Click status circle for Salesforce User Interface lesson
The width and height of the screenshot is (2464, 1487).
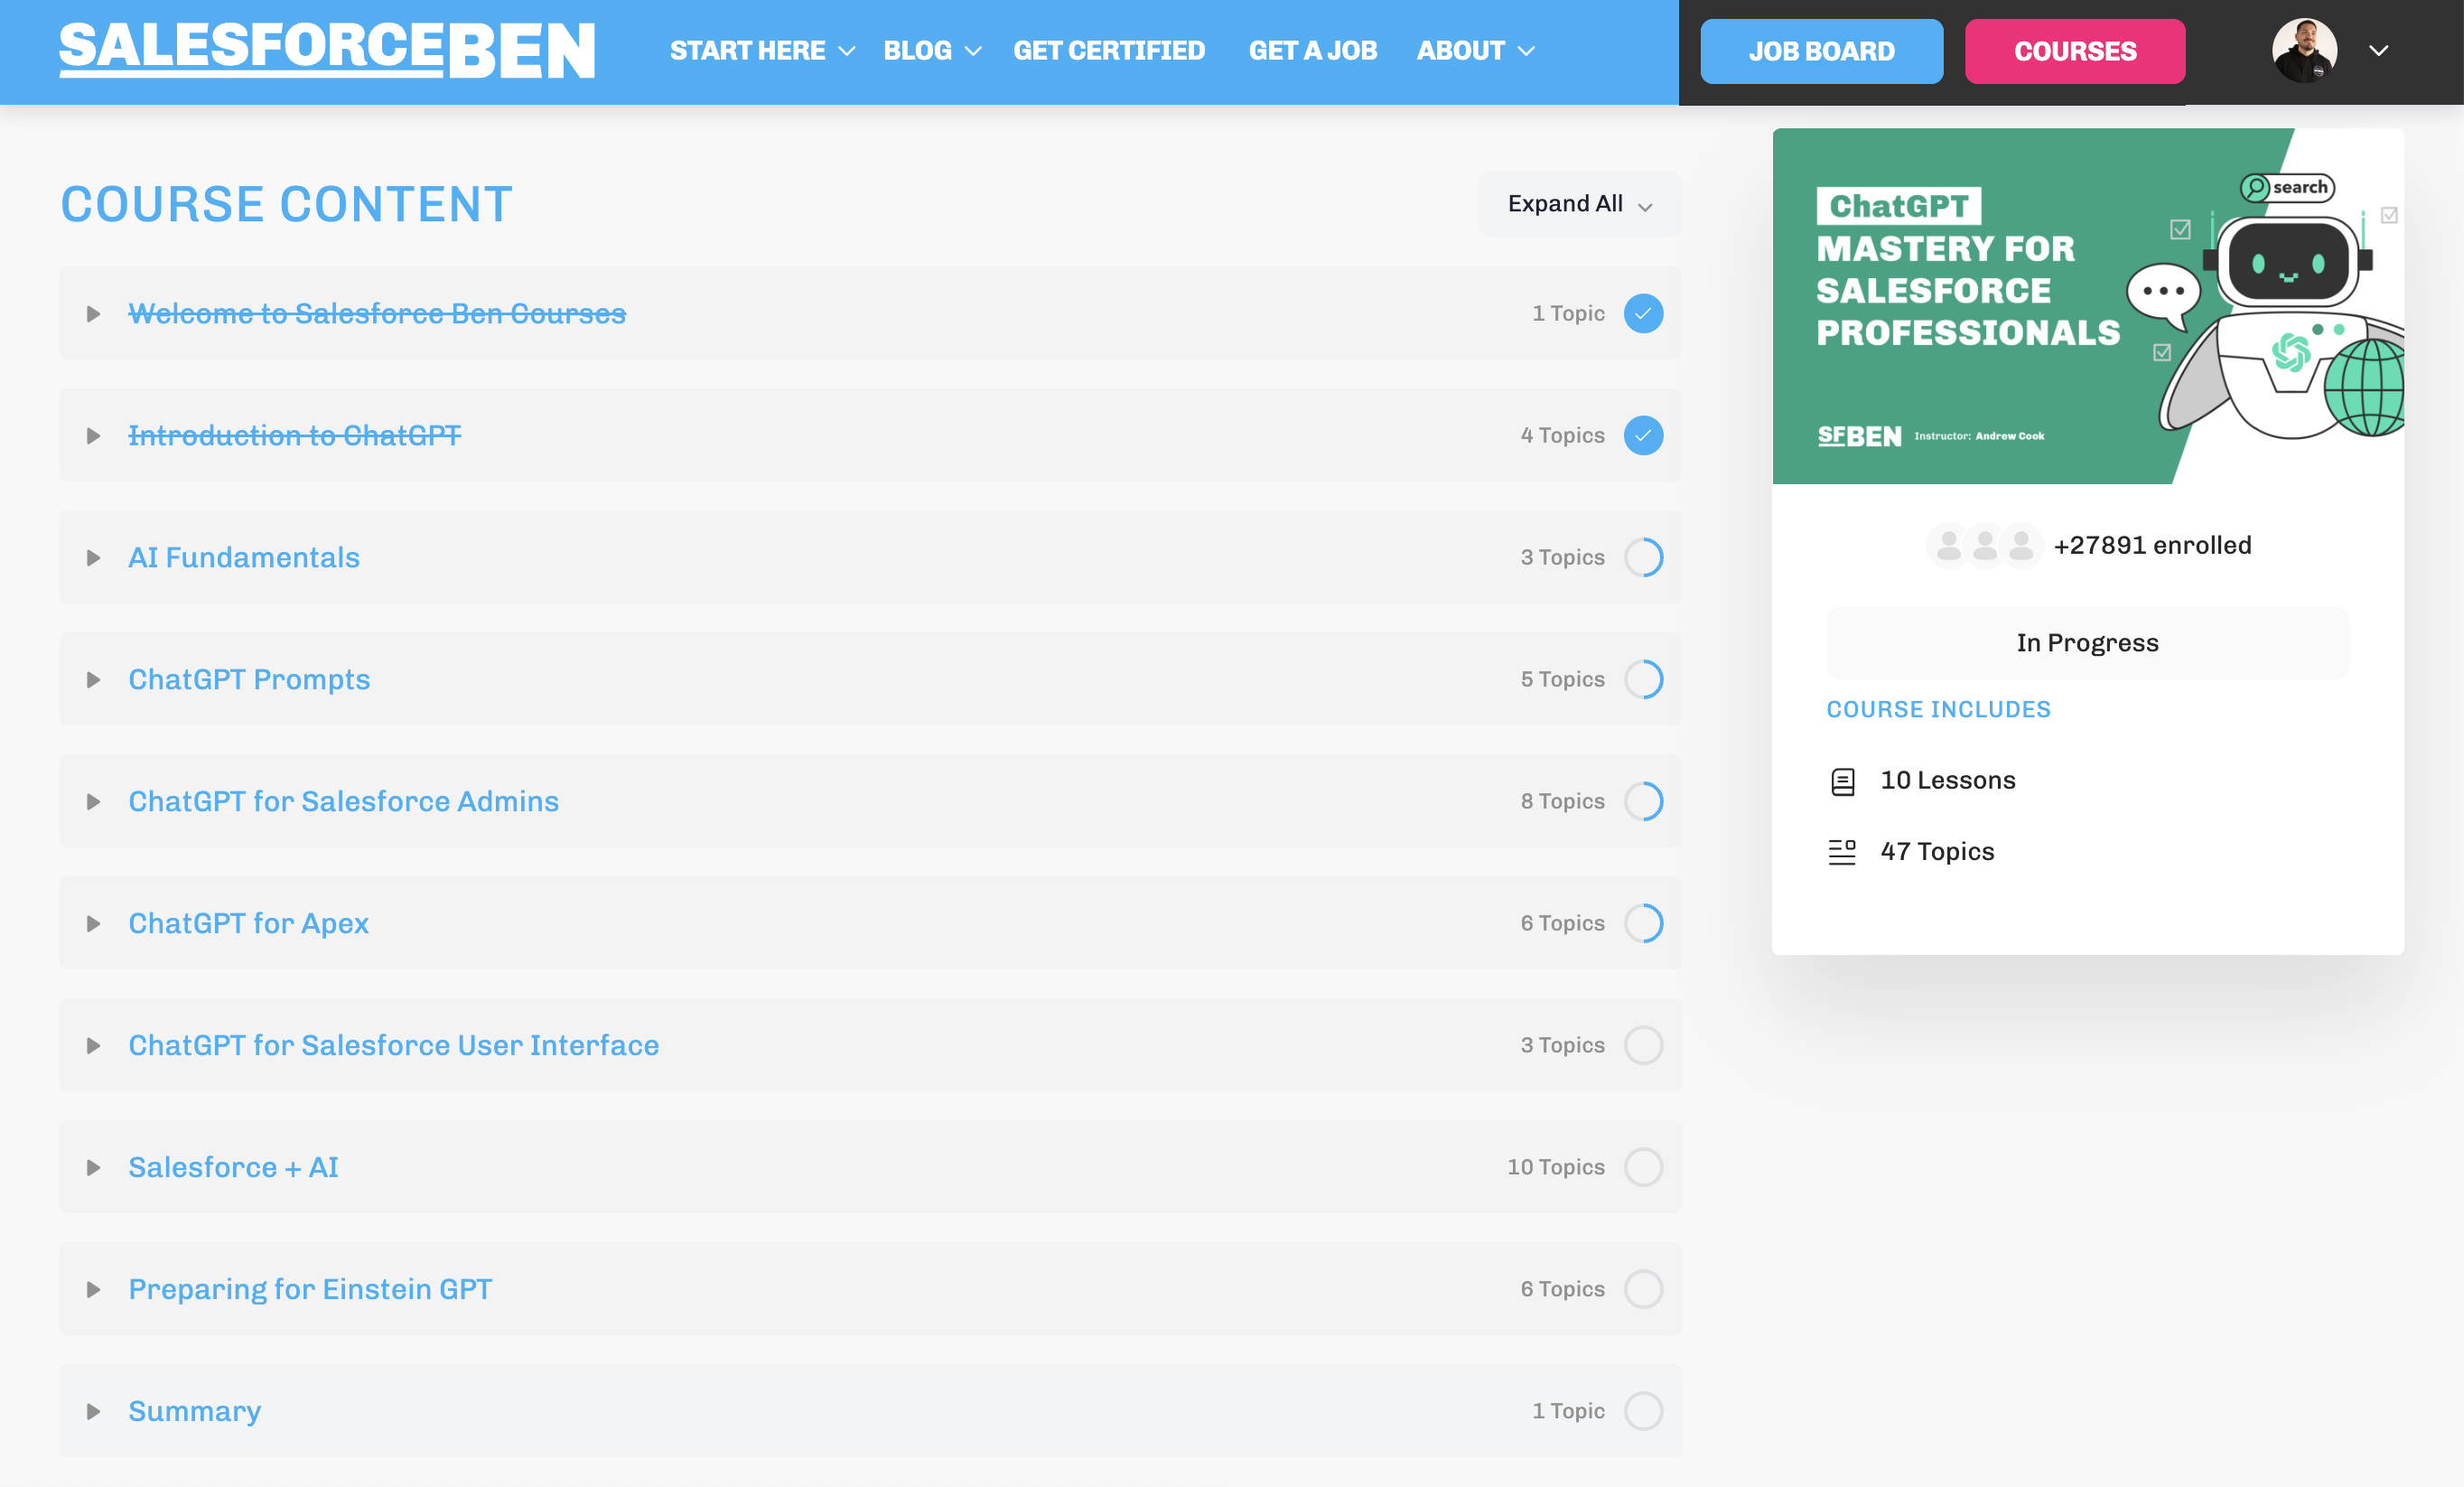point(1643,1046)
